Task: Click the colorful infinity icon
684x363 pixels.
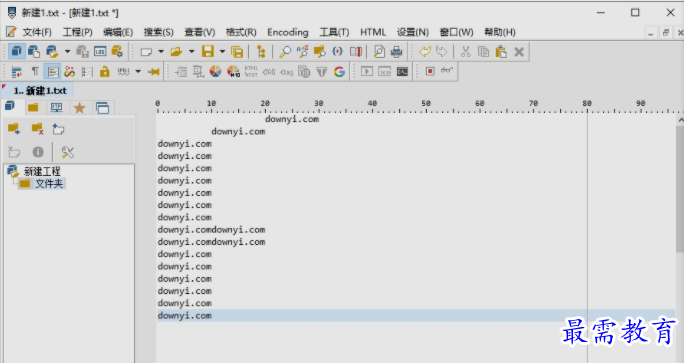Action: tap(69, 72)
